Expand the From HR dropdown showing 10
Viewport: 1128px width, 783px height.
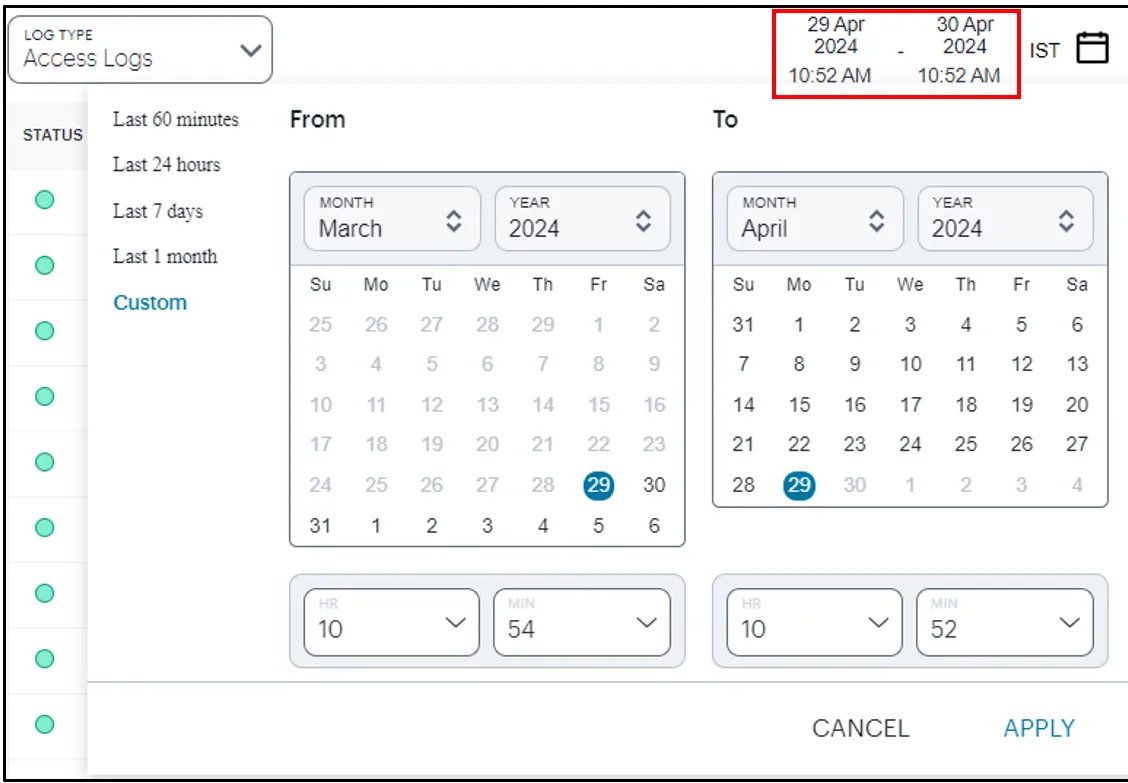(391, 623)
